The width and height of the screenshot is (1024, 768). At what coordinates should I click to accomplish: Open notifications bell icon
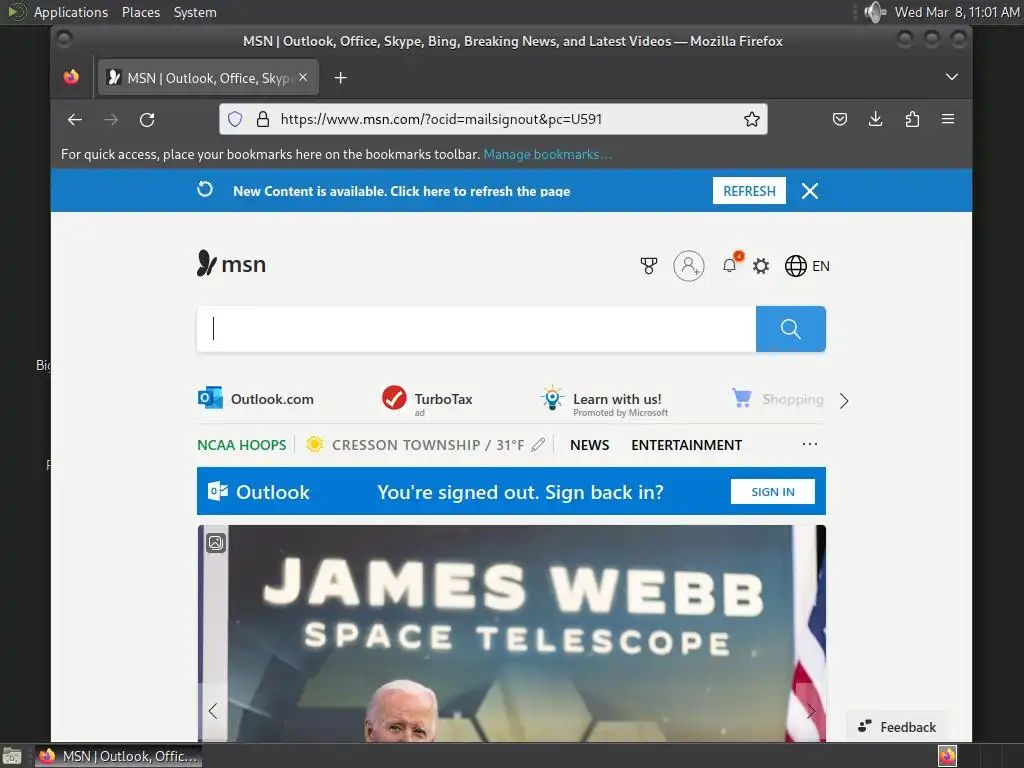click(x=730, y=265)
